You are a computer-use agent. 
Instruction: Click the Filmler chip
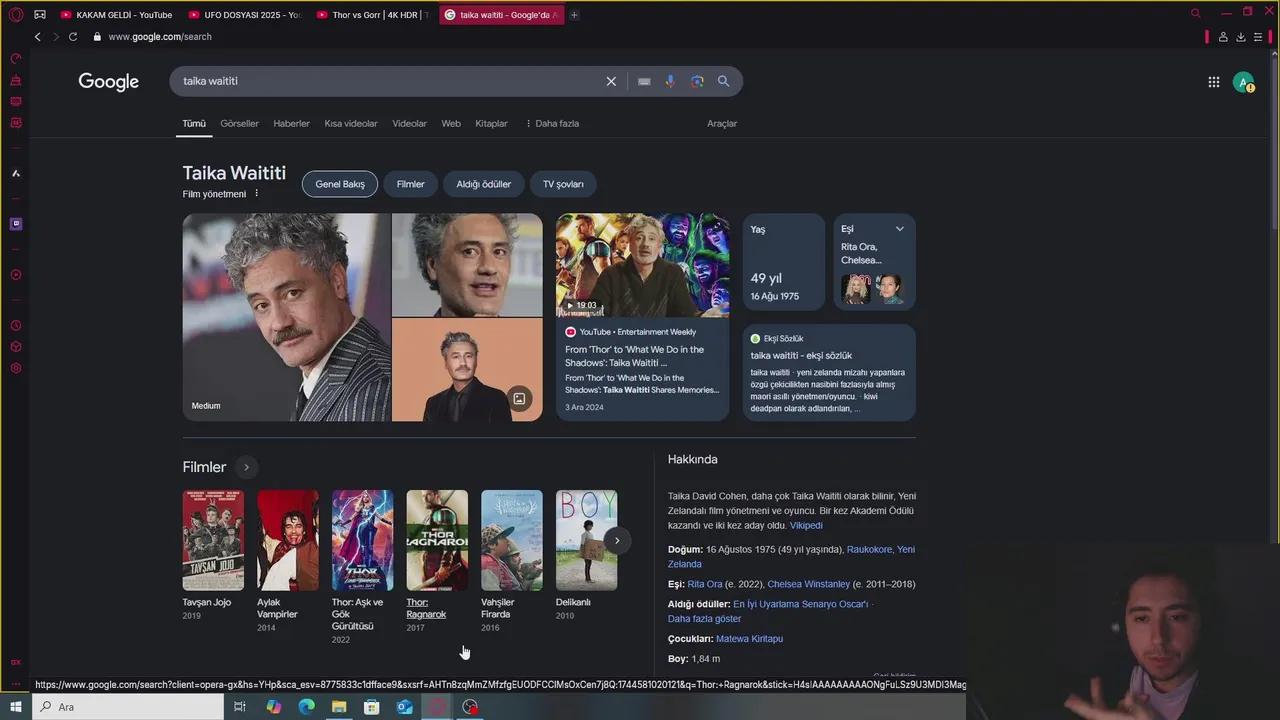tap(410, 184)
